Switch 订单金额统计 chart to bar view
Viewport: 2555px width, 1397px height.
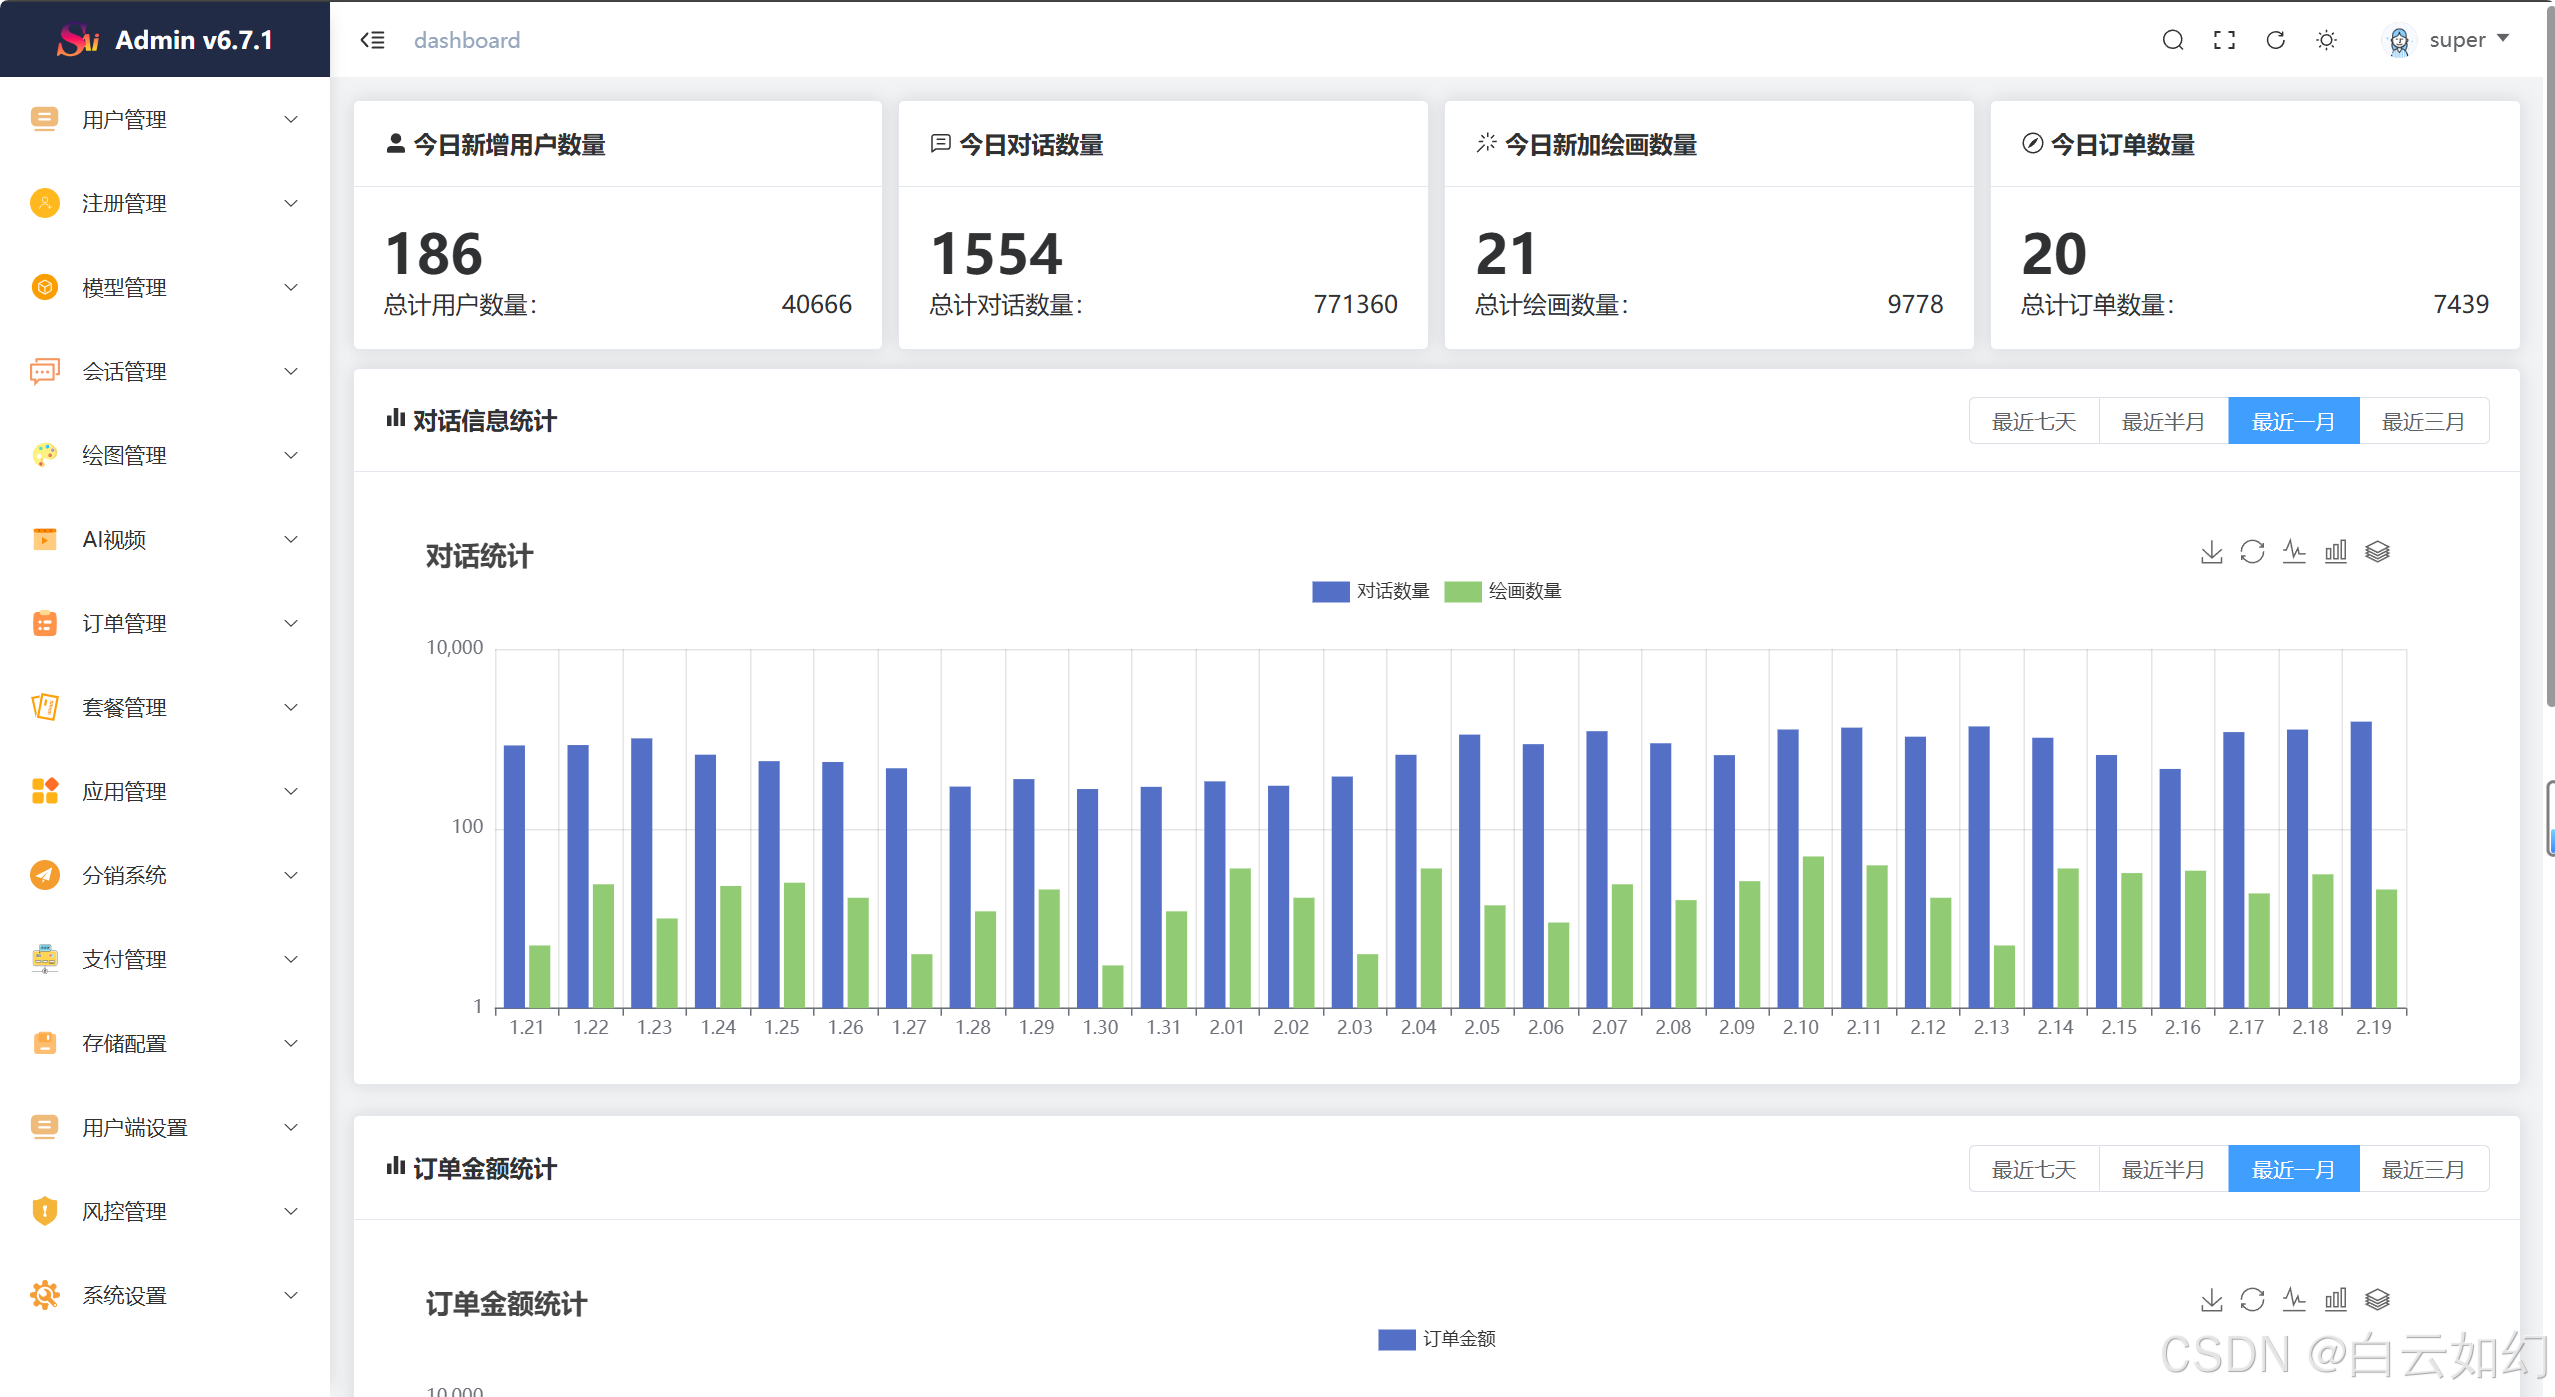point(2335,1300)
